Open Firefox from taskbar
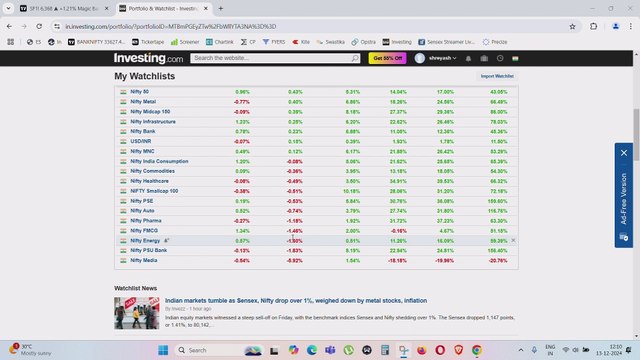 tap(422, 350)
